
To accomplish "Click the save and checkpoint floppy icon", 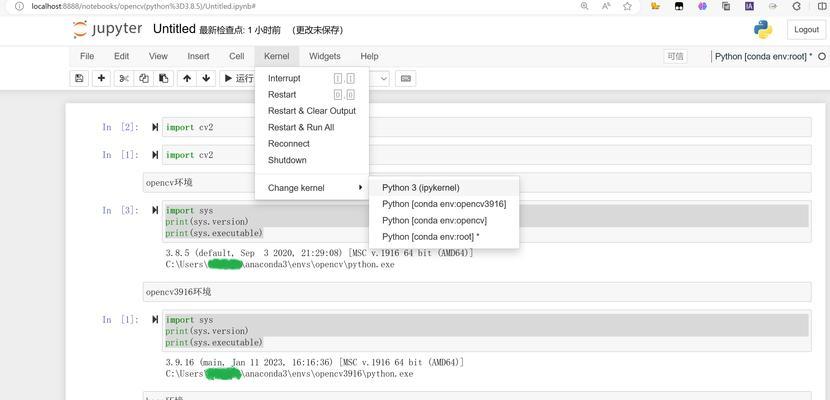I will coord(79,78).
